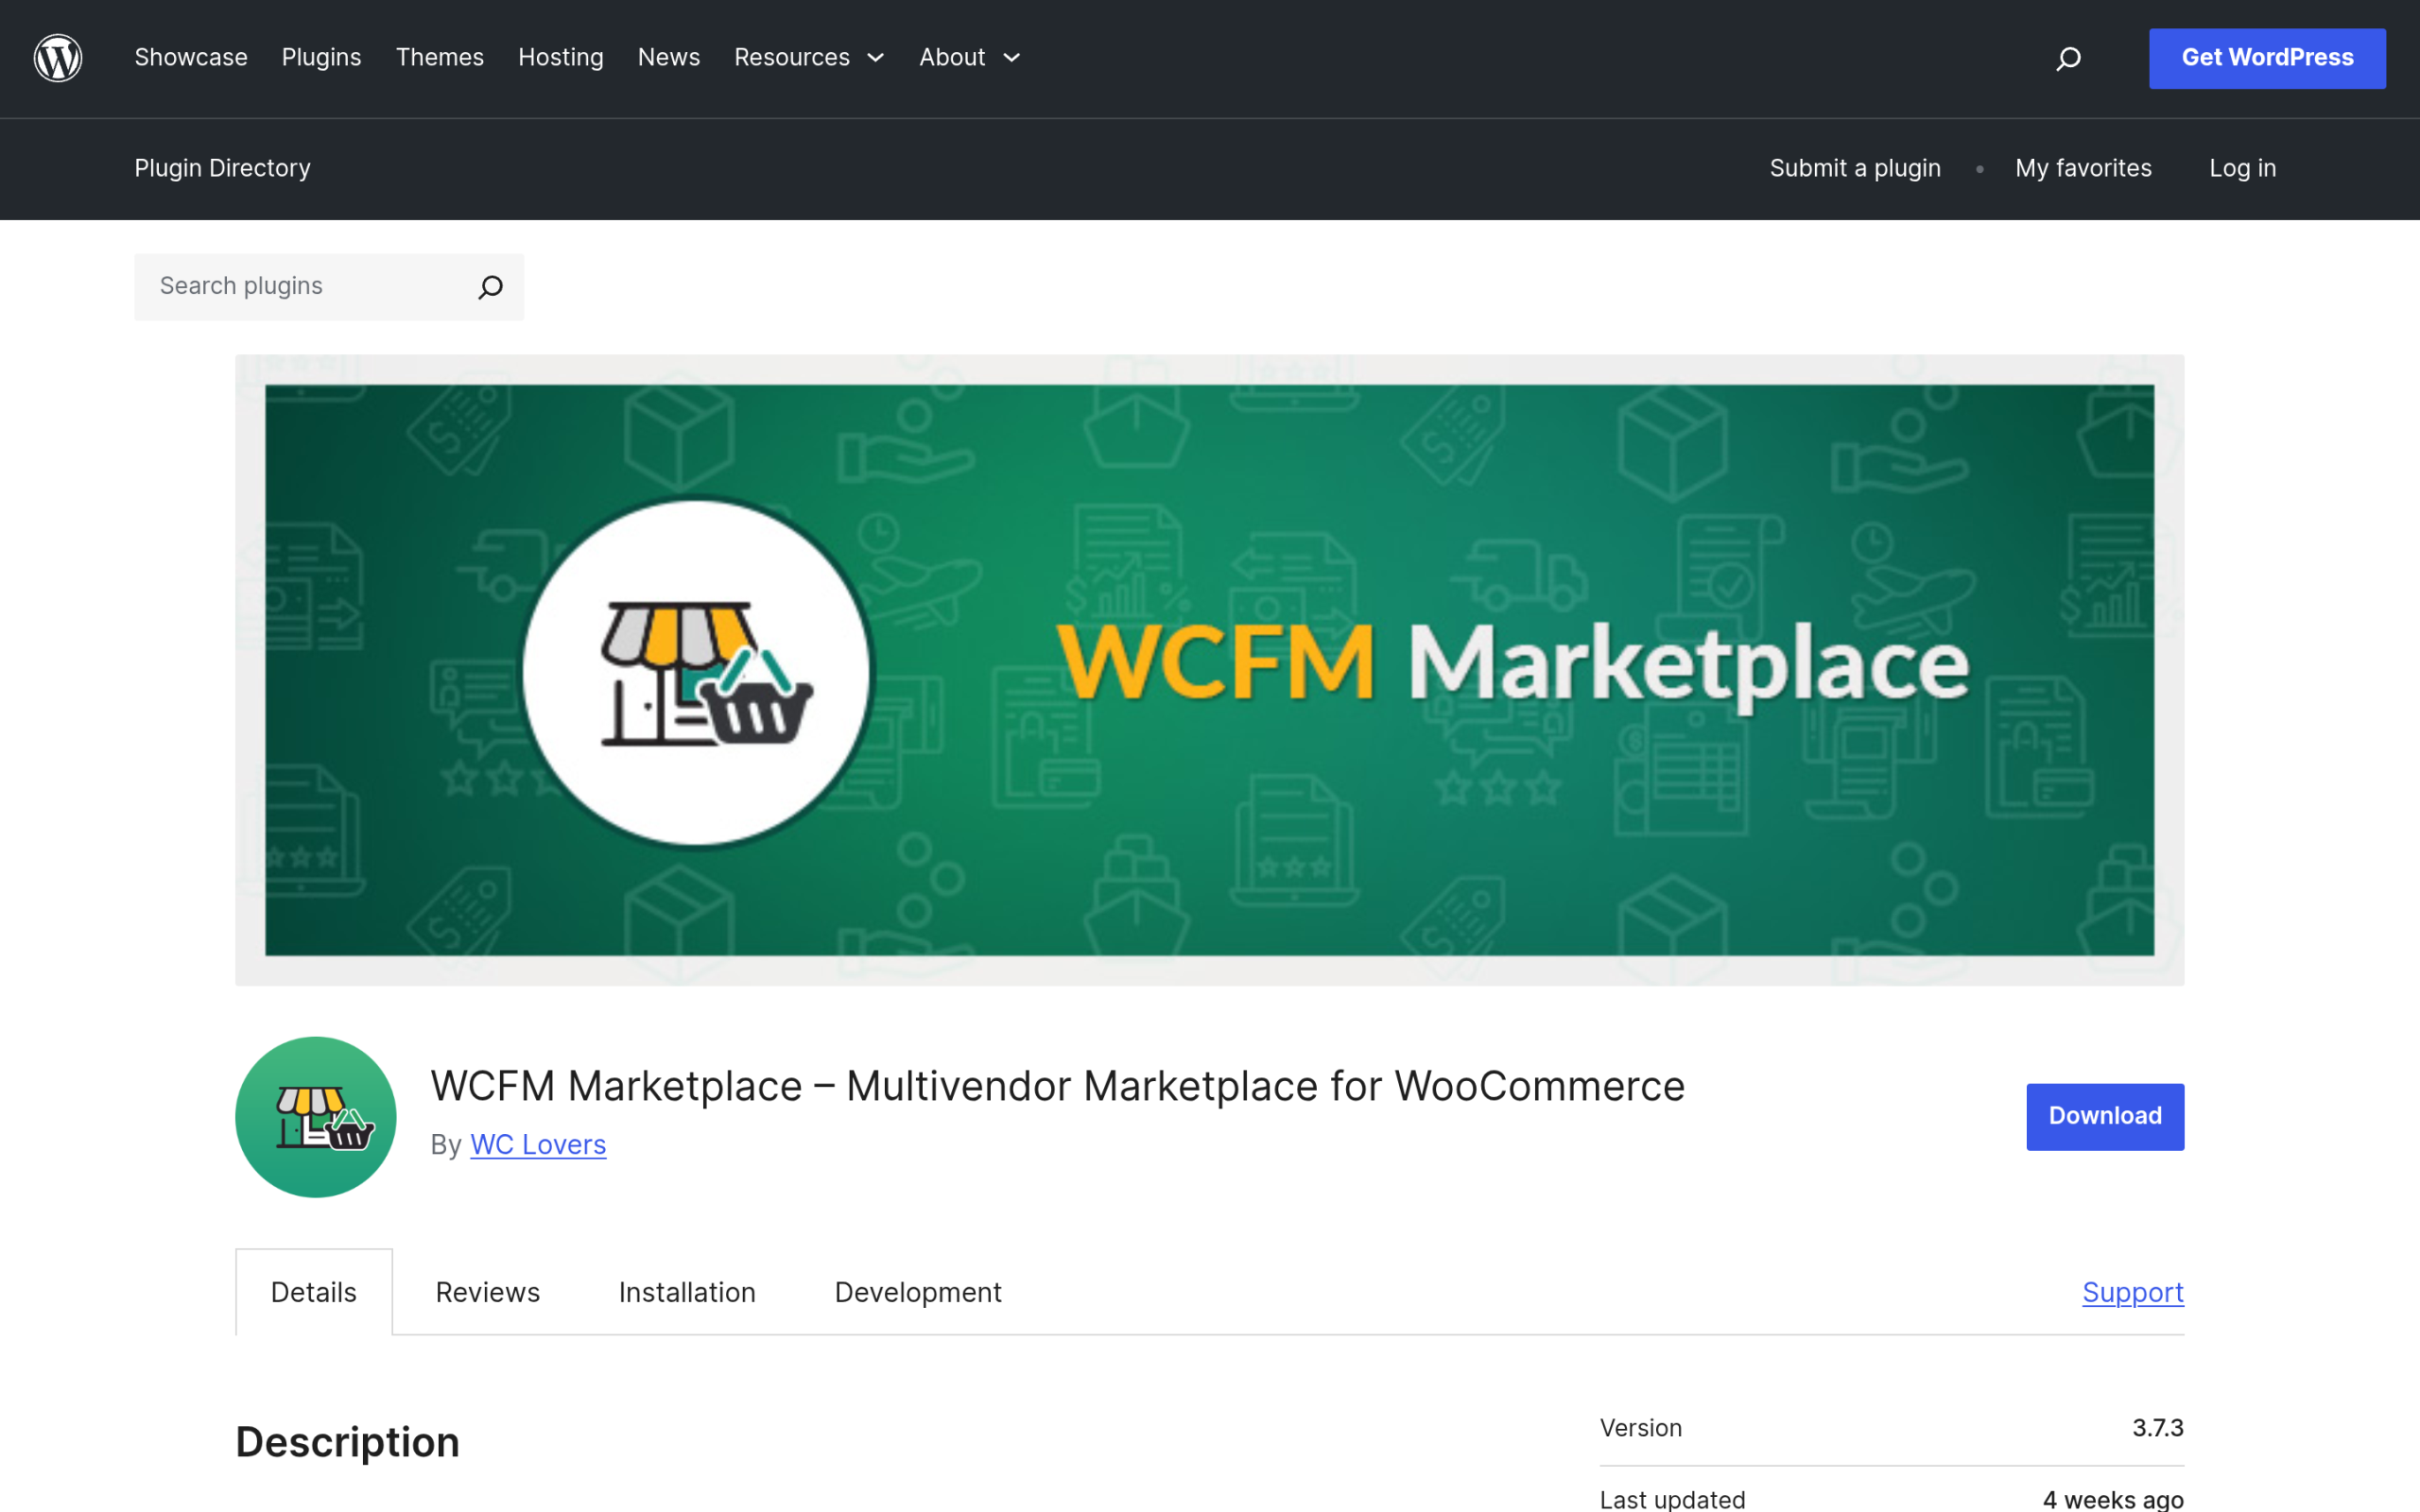Click the WordPress logo icon
Image resolution: width=2420 pixels, height=1512 pixels.
coord(58,58)
